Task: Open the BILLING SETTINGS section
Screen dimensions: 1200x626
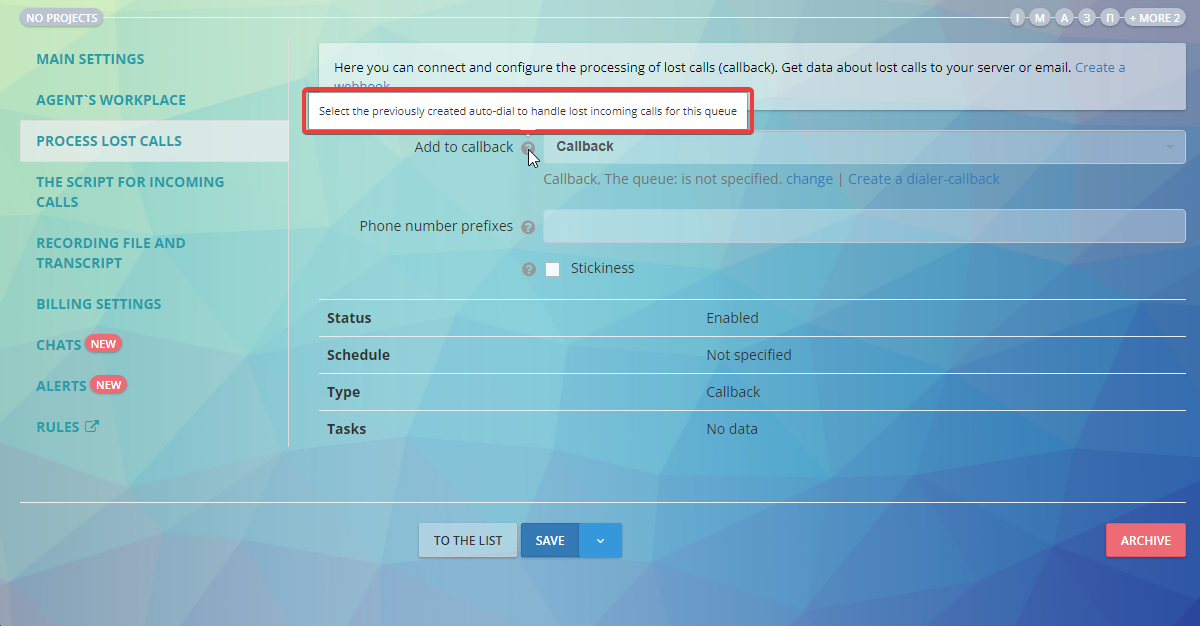Action: click(98, 303)
